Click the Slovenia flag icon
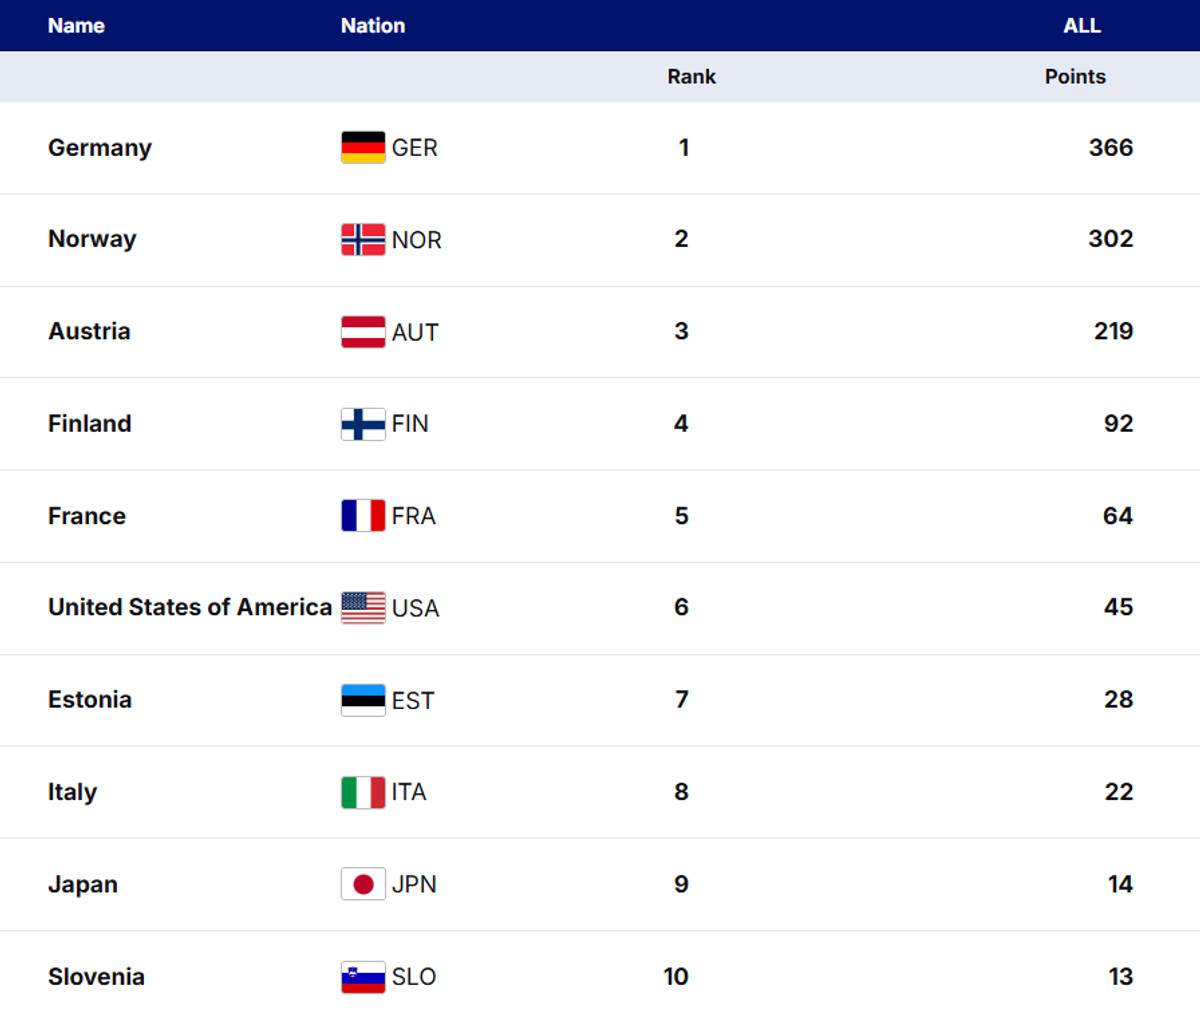 pyautogui.click(x=363, y=977)
